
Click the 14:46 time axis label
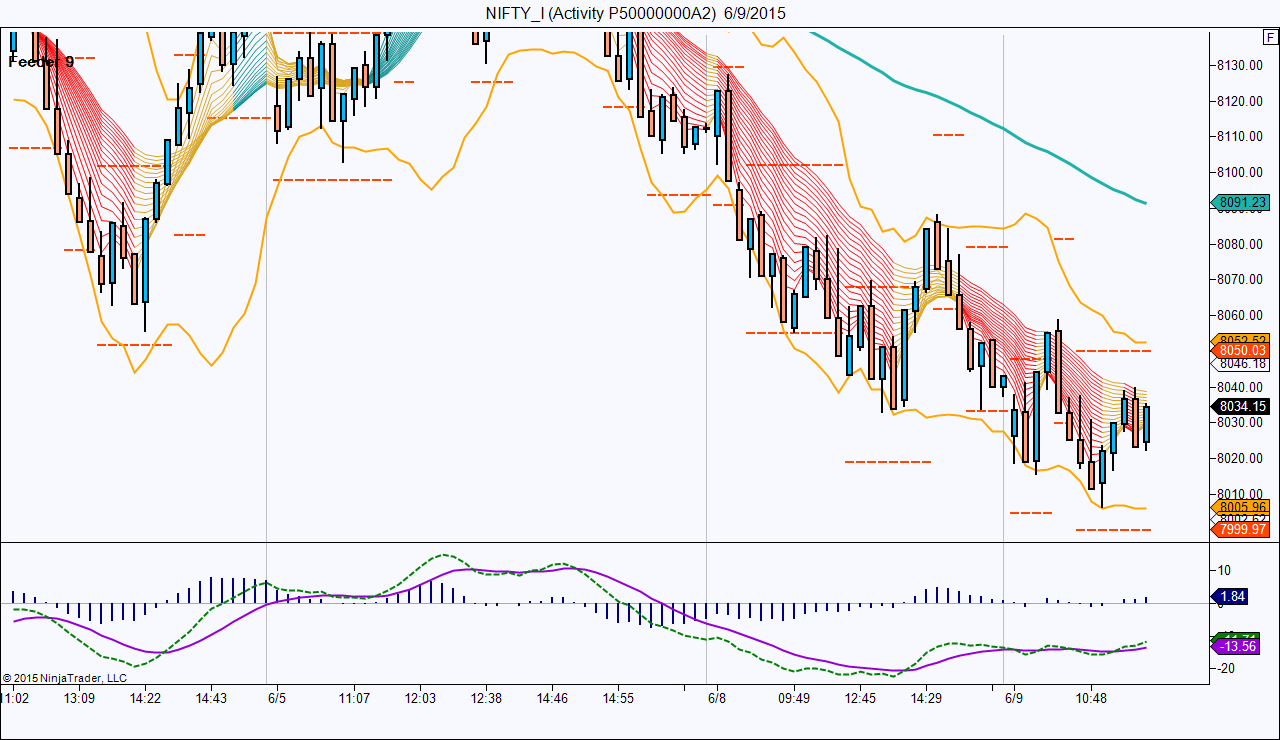pyautogui.click(x=552, y=698)
